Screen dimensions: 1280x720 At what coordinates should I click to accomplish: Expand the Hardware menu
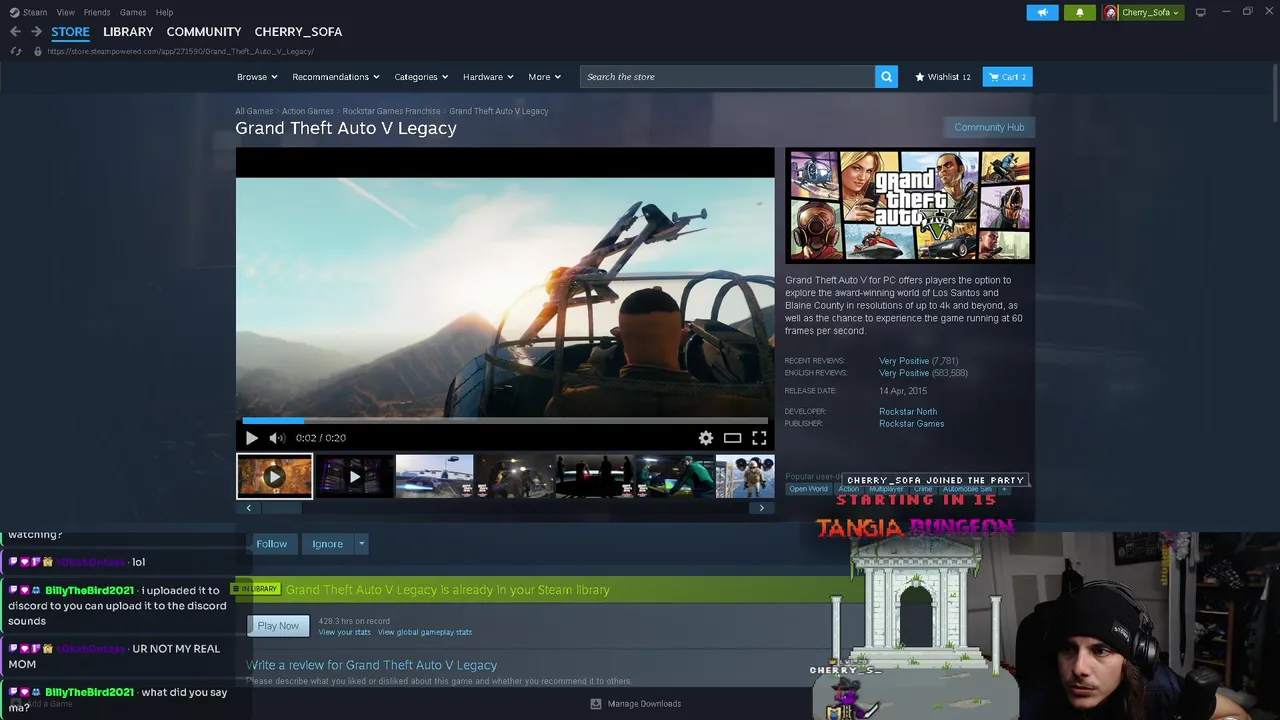pyautogui.click(x=488, y=77)
